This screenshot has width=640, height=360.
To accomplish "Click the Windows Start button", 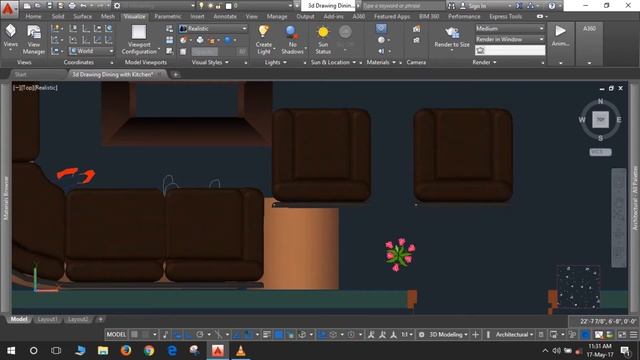I will [x=11, y=351].
